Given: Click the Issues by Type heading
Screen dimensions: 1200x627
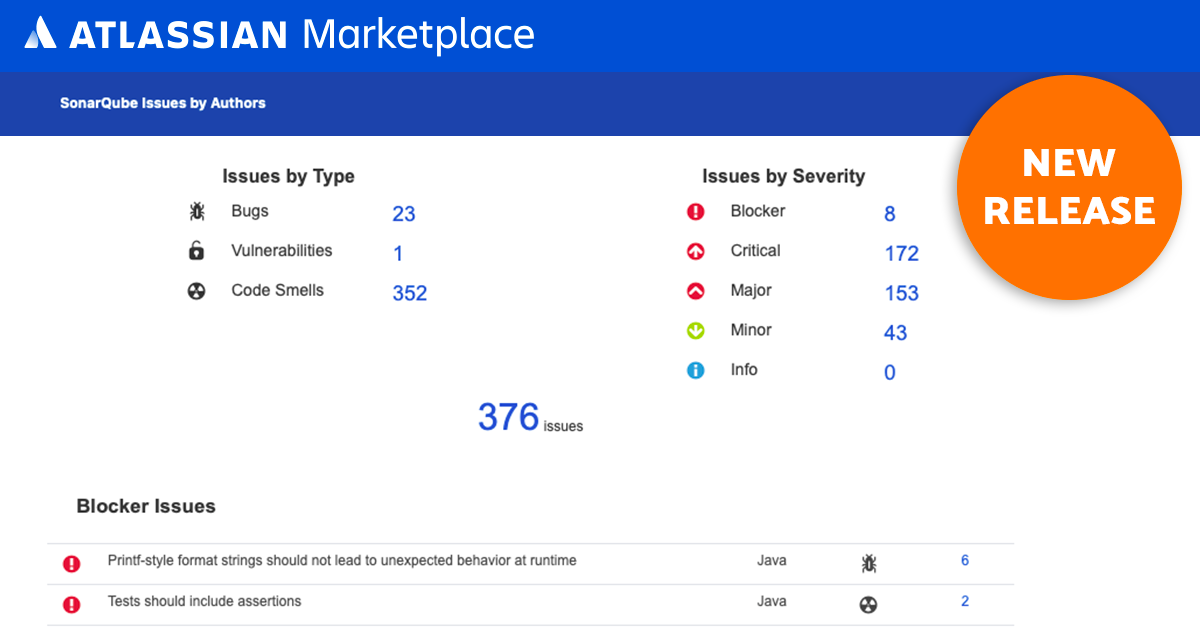Looking at the screenshot, I should click(288, 177).
